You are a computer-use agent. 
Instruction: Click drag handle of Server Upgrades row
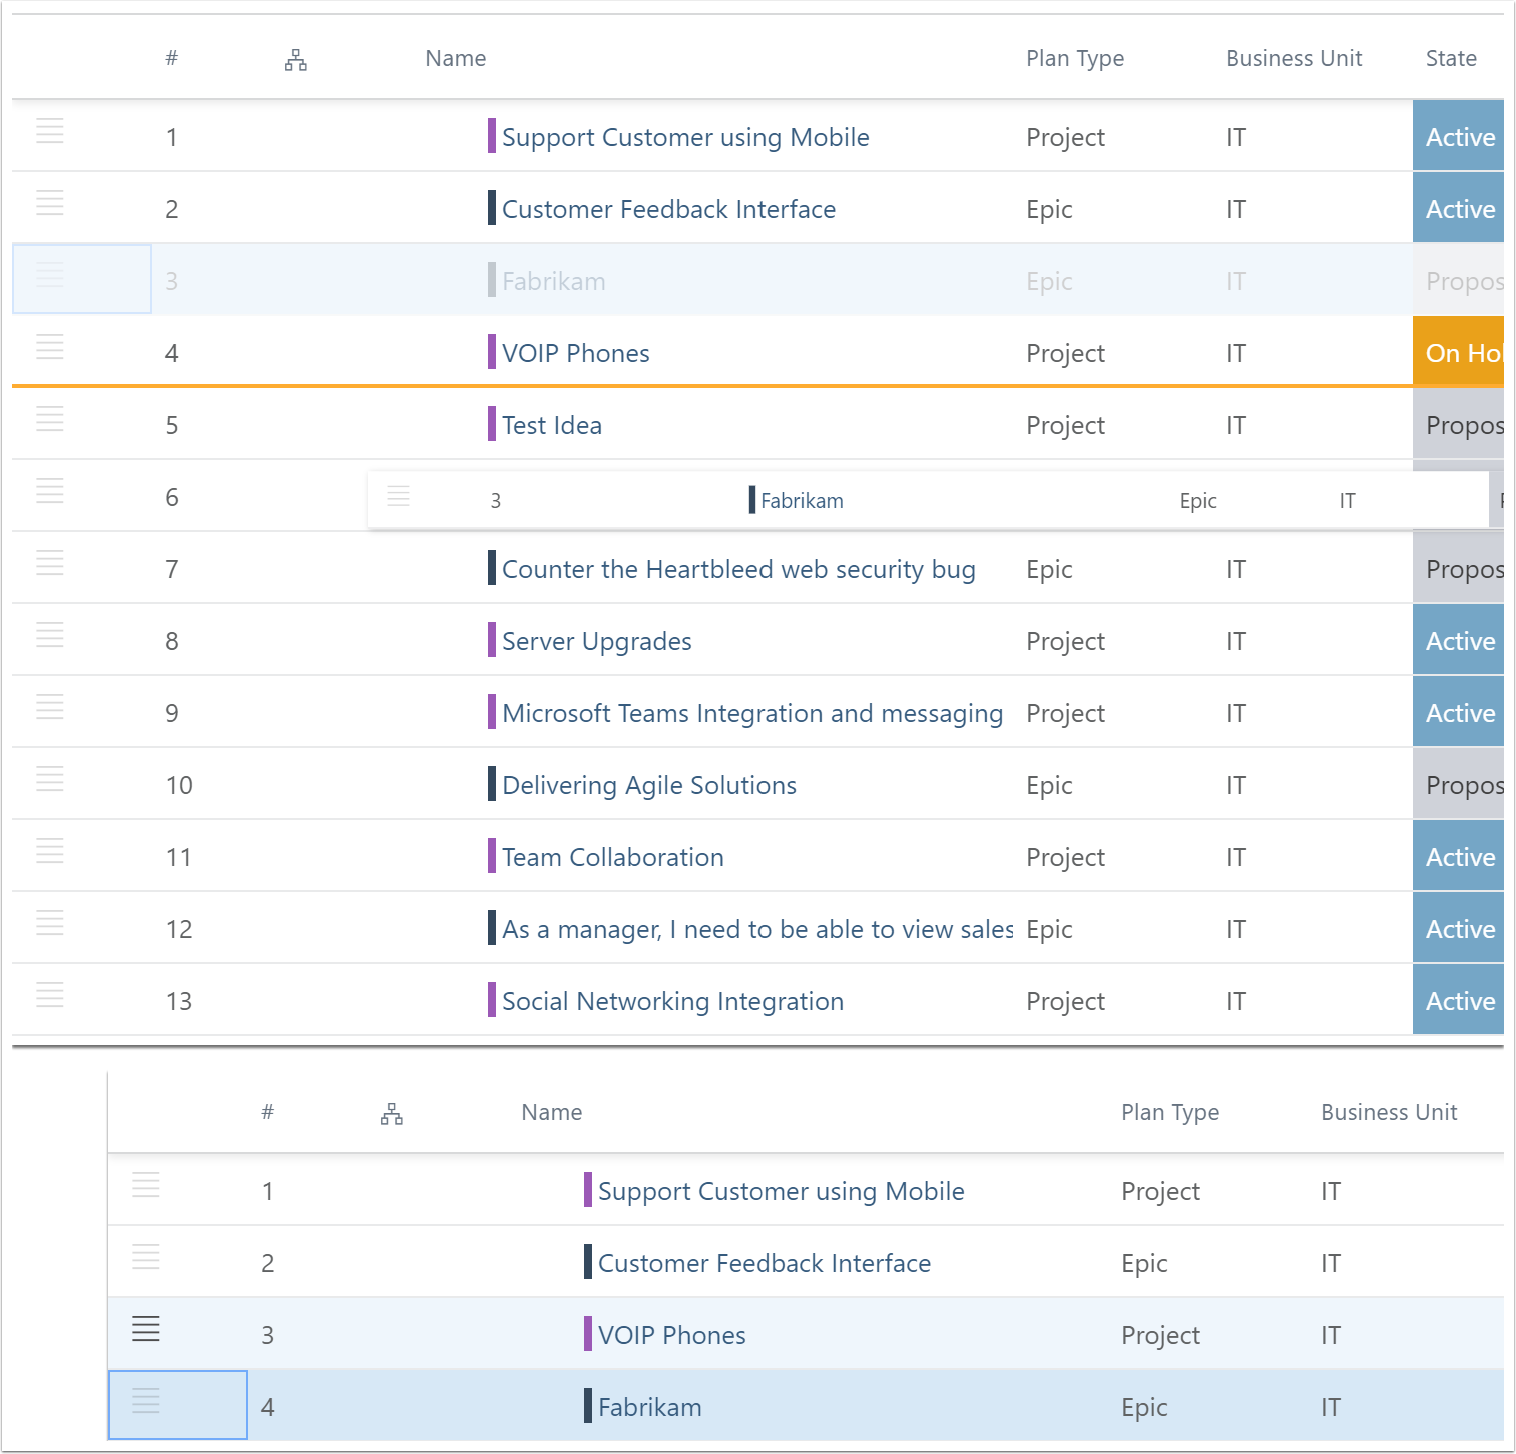(x=50, y=634)
